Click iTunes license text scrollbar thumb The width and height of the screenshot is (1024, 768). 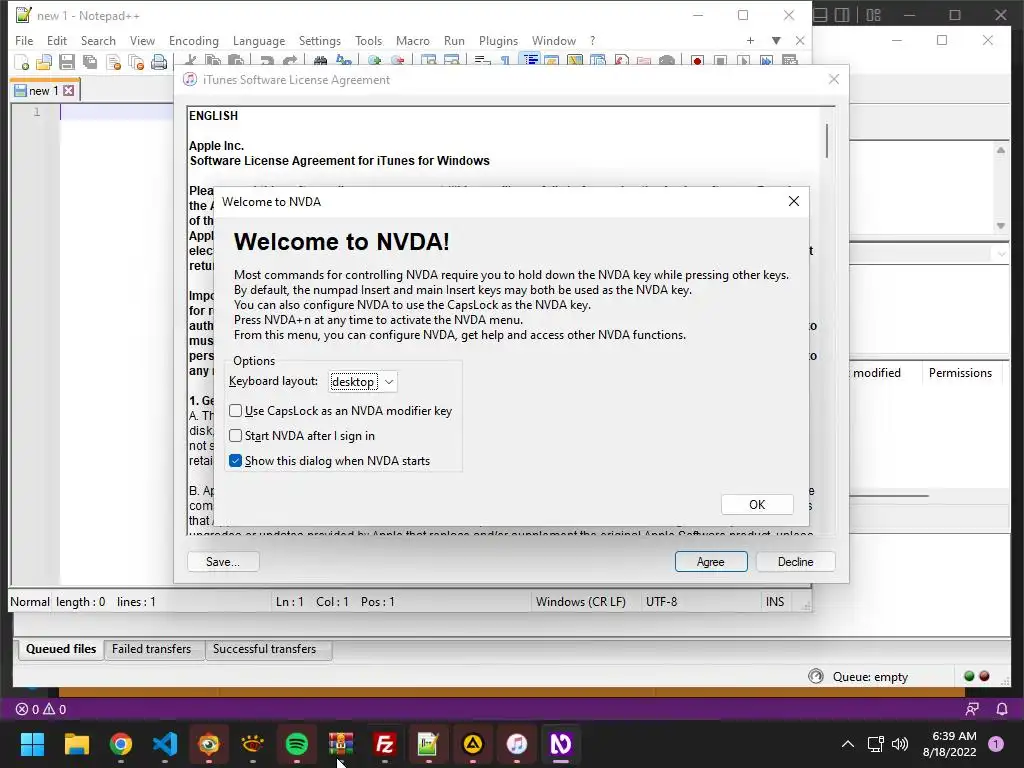827,140
